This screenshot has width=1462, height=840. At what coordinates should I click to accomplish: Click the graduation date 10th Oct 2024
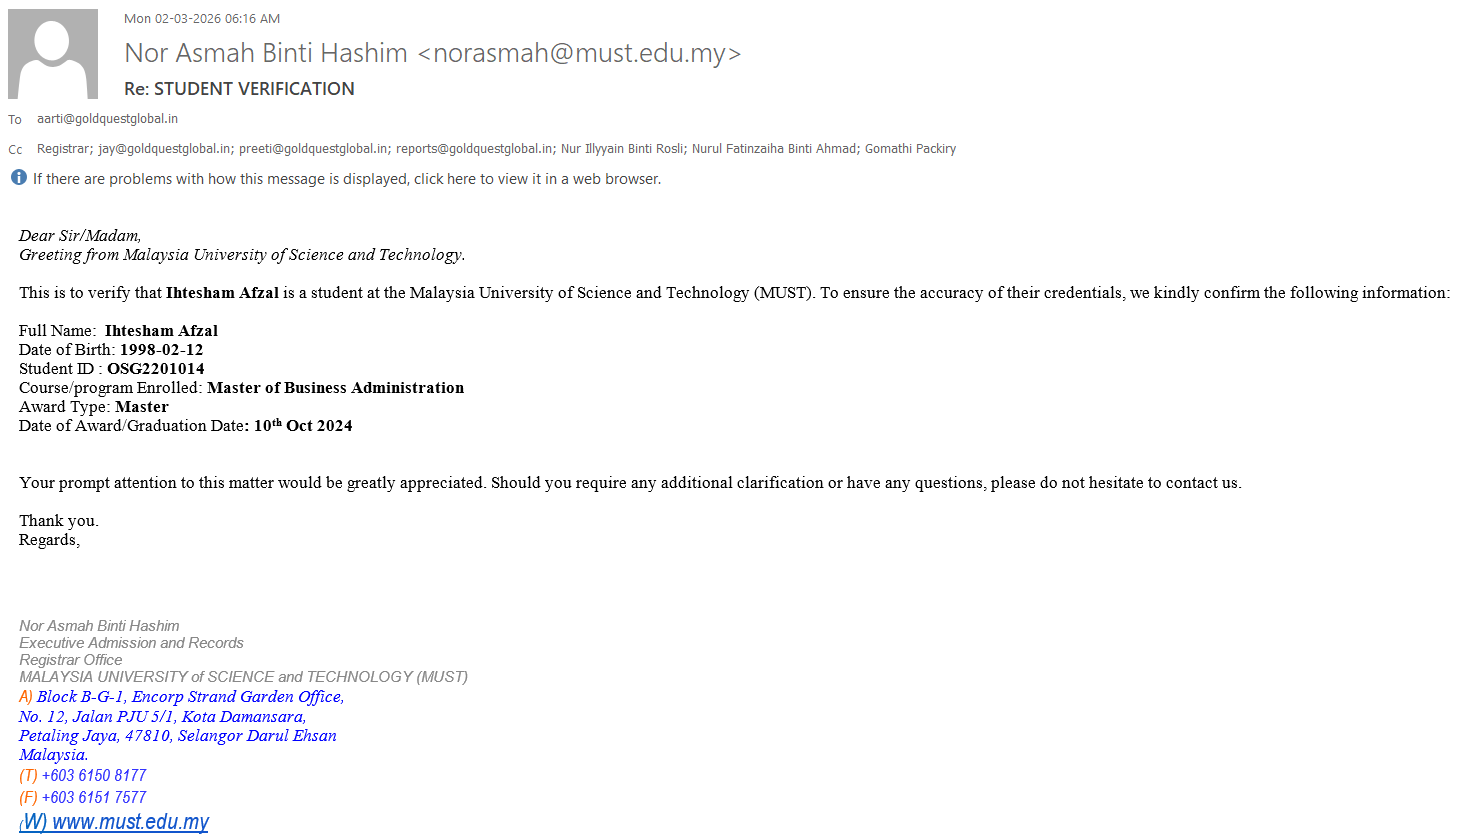[302, 426]
